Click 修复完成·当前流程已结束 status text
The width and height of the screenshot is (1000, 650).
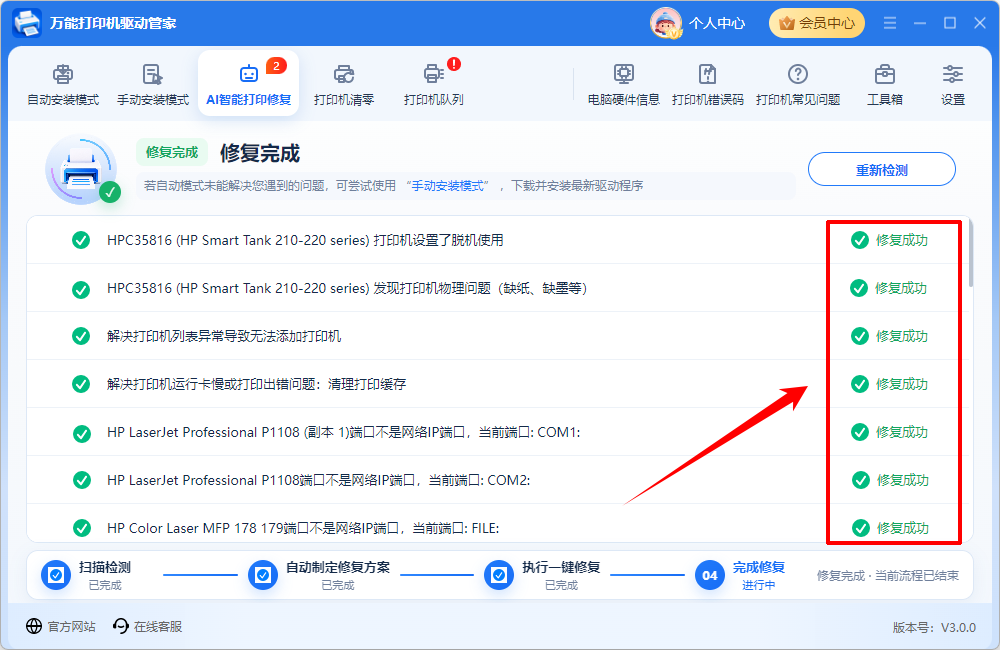pos(888,575)
